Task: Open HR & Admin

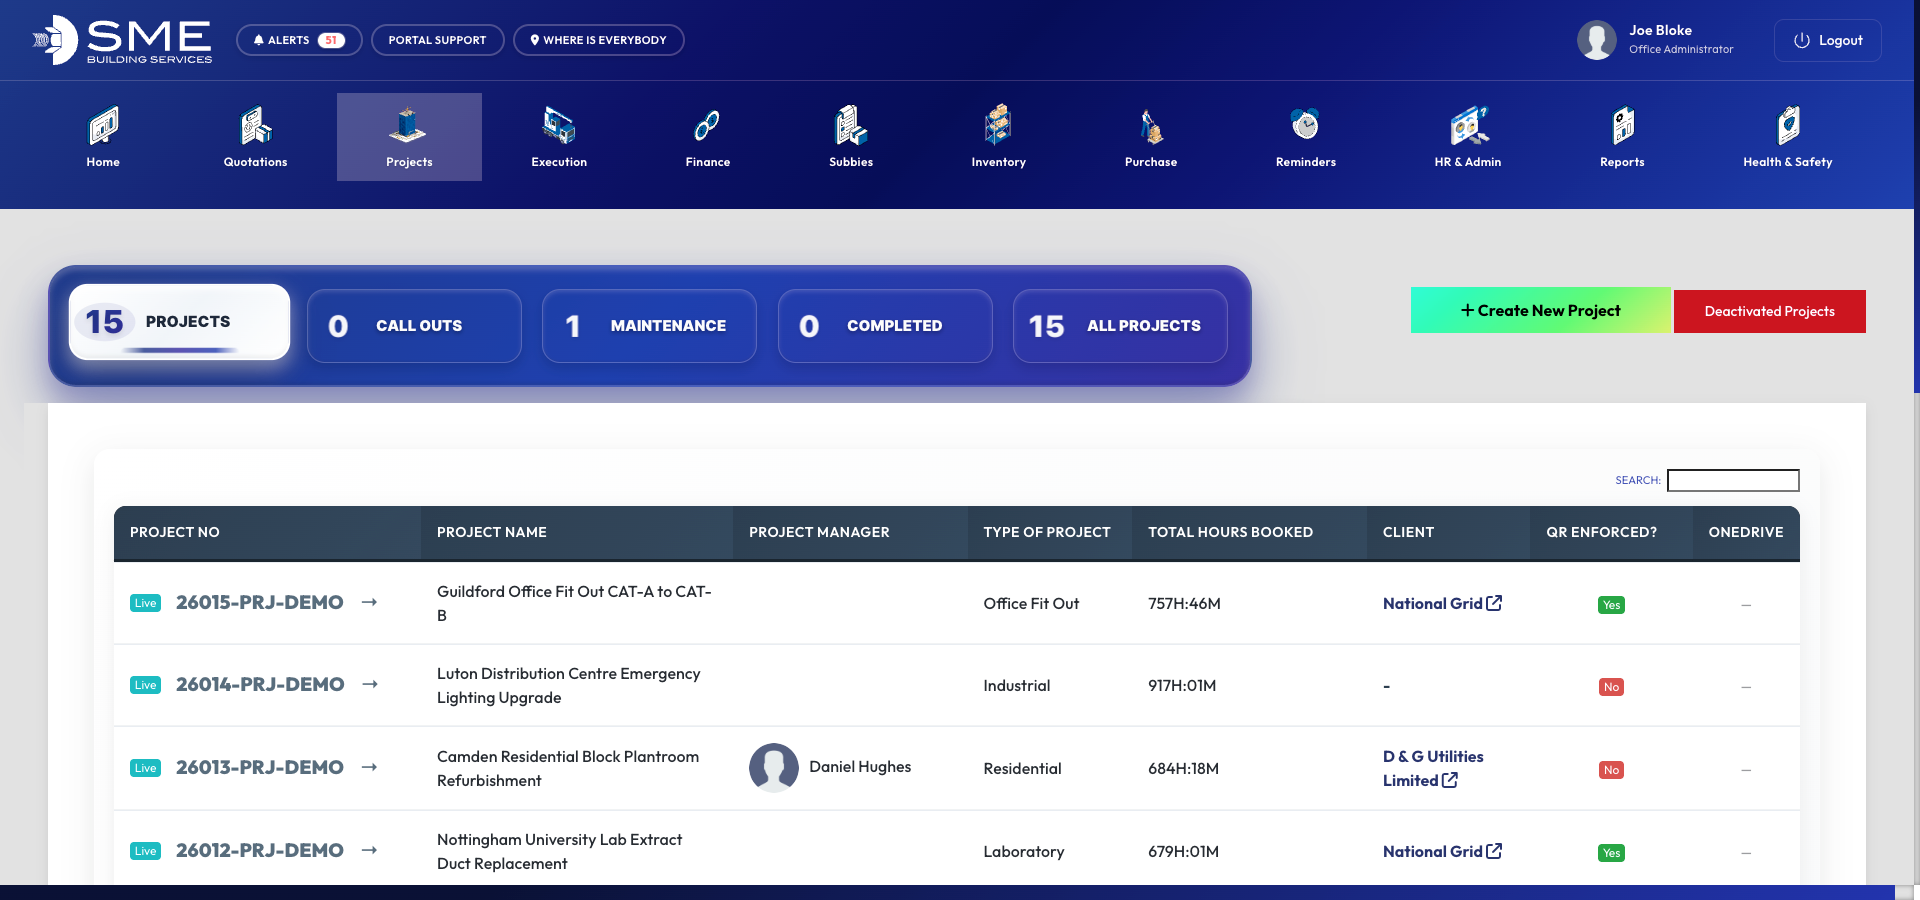Action: [x=1467, y=137]
